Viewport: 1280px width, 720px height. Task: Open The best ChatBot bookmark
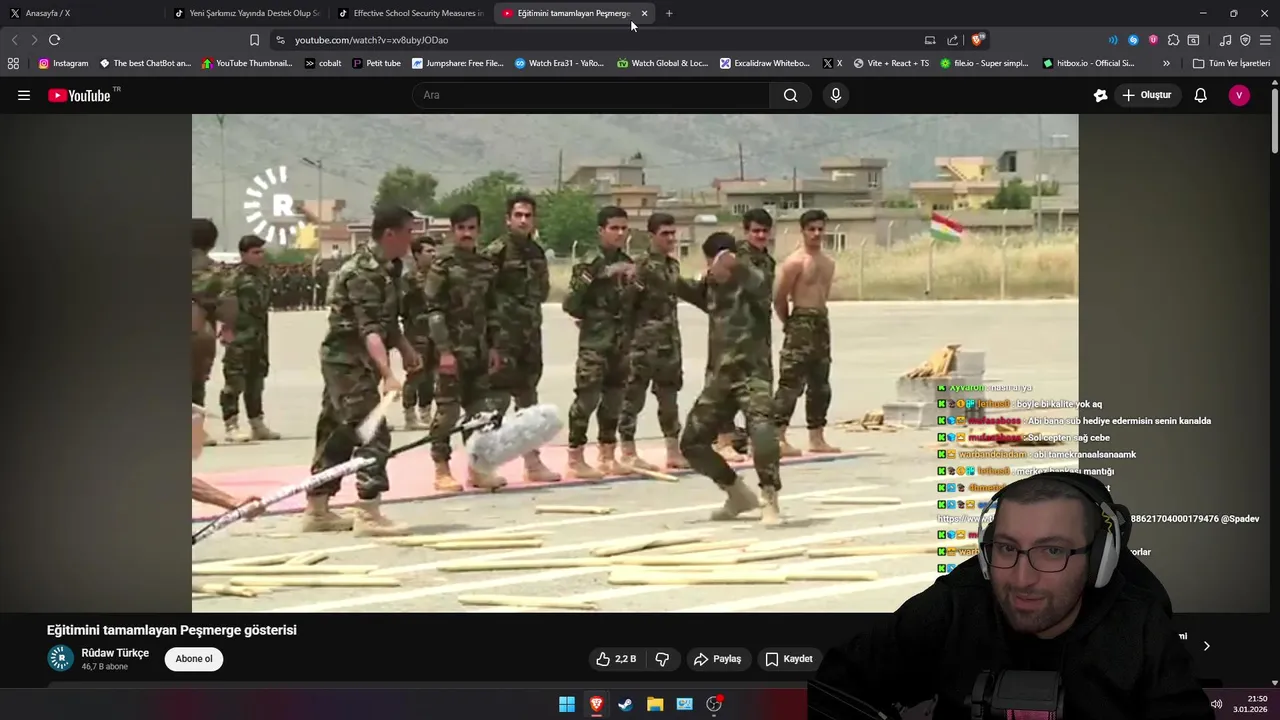point(145,63)
